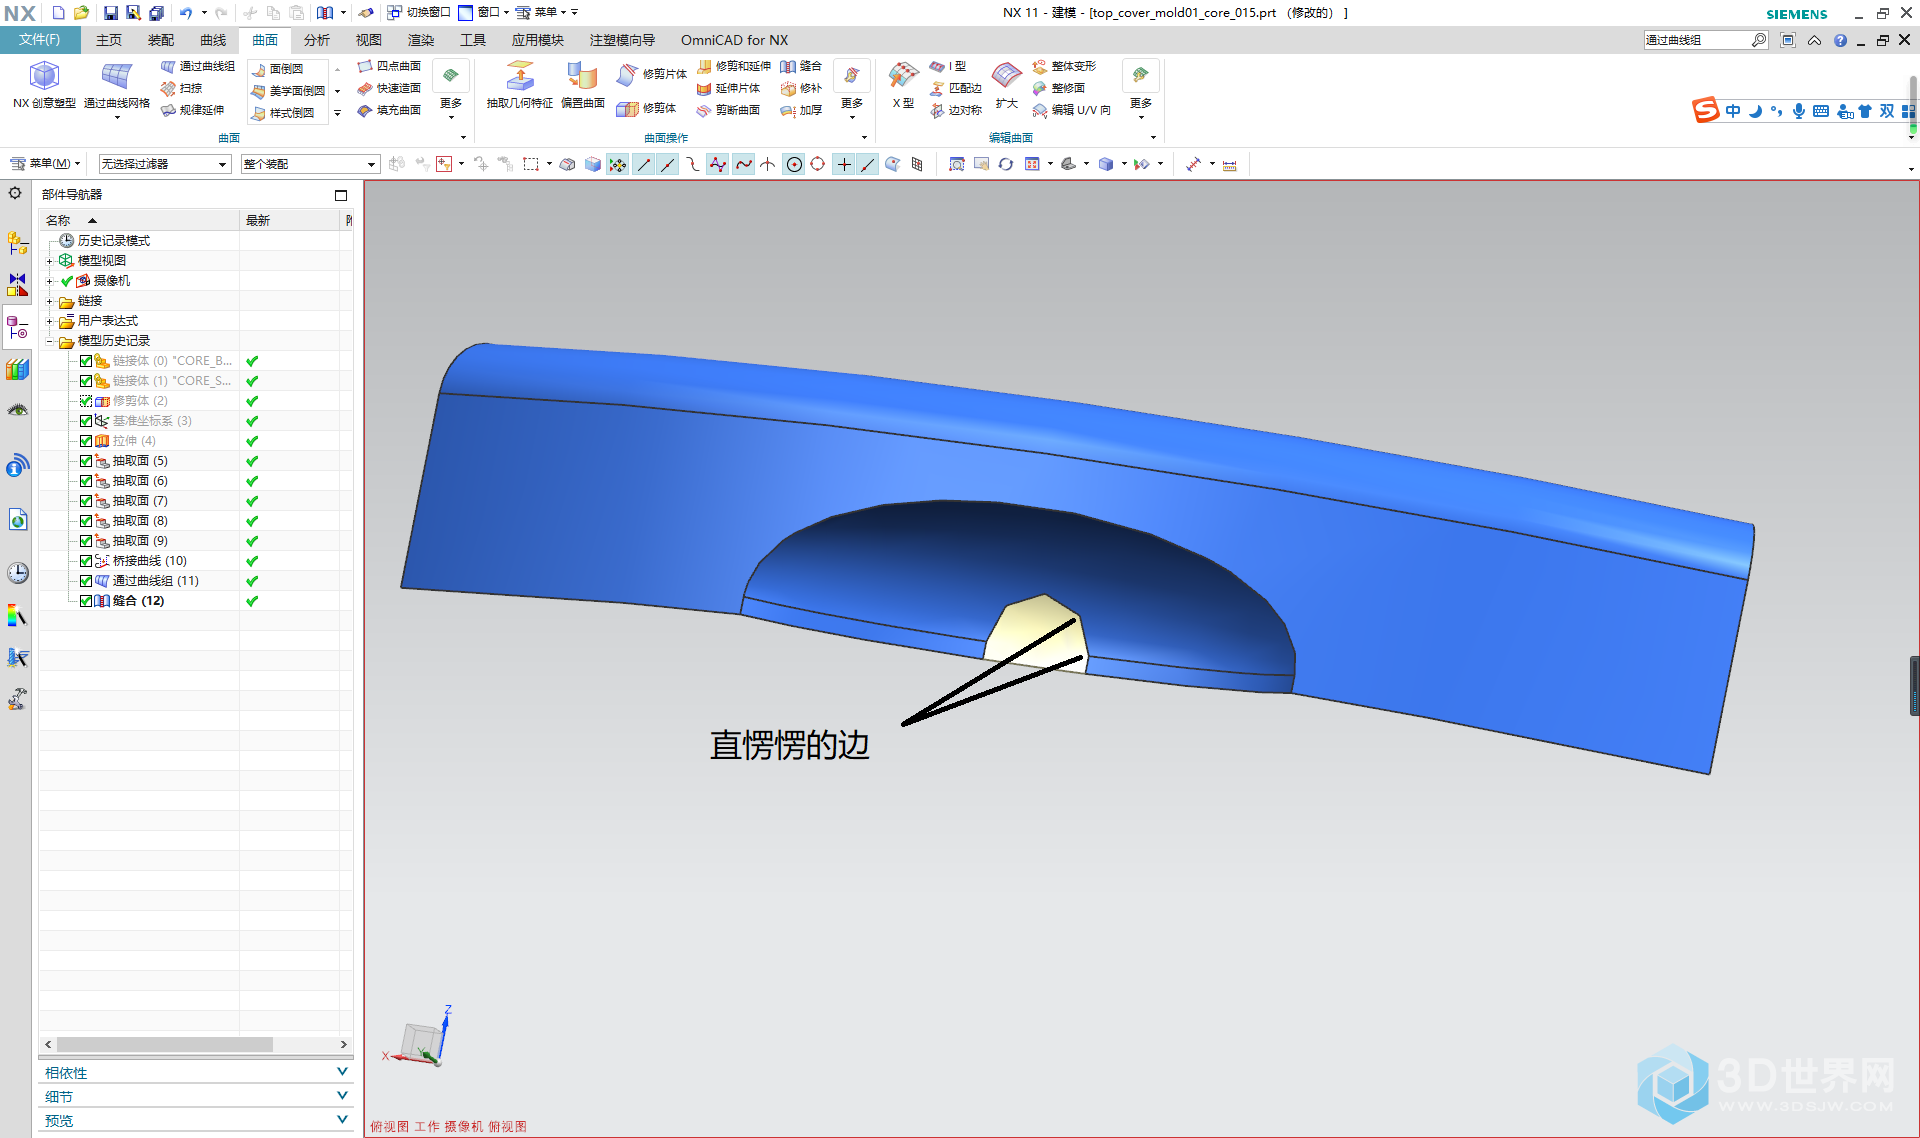Viewport: 1920px width, 1138px height.
Task: Uncheck the 抽取面 (5) feature checkbox
Action: (86, 461)
